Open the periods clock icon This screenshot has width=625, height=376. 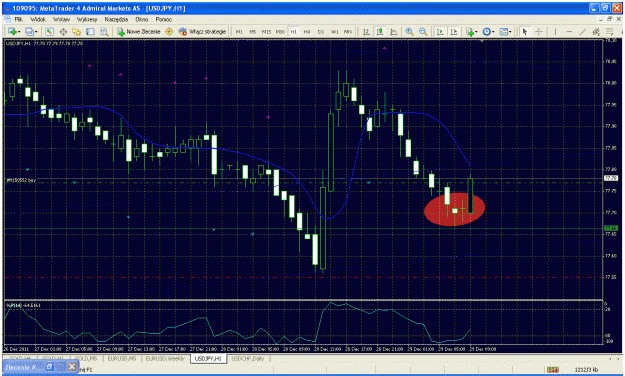pyautogui.click(x=486, y=31)
